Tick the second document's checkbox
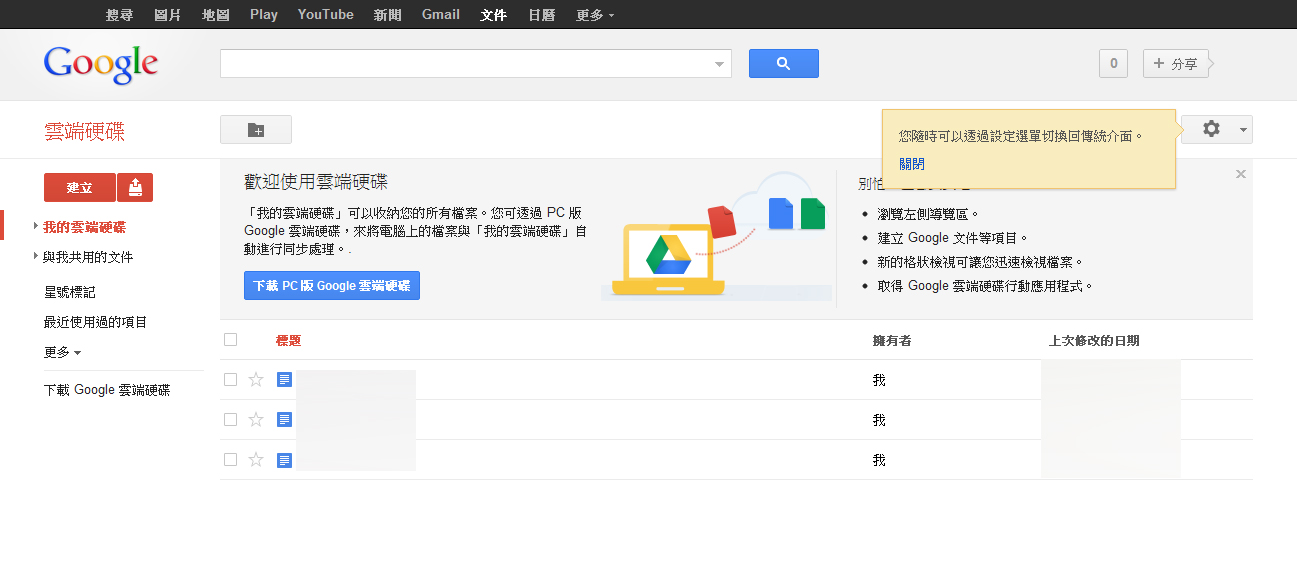The width and height of the screenshot is (1297, 570). click(x=231, y=420)
